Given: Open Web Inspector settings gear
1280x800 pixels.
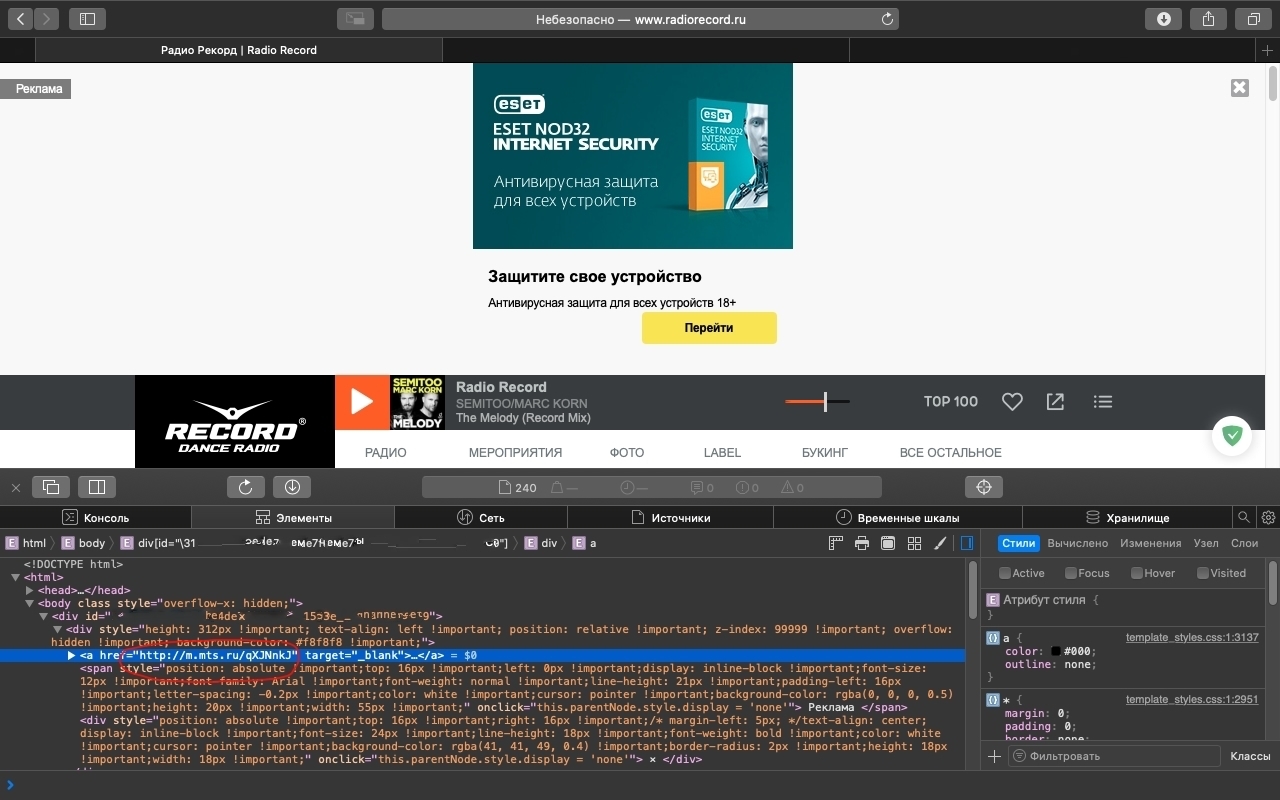Looking at the screenshot, I should 1268,517.
